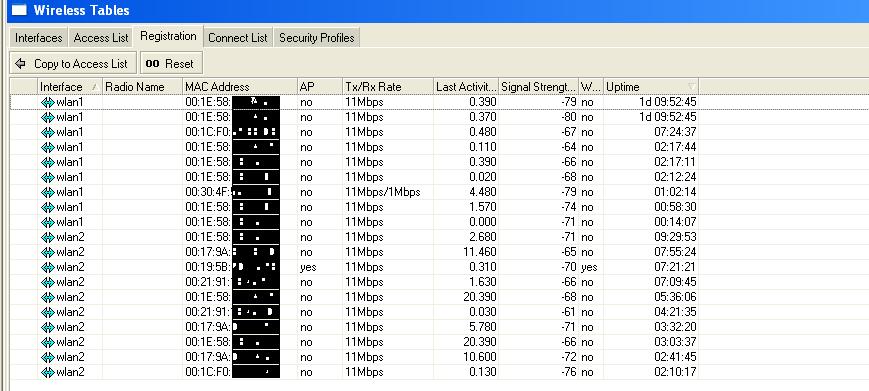Click the uptime value 07:21:21
The width and height of the screenshot is (869, 391).
tap(675, 267)
